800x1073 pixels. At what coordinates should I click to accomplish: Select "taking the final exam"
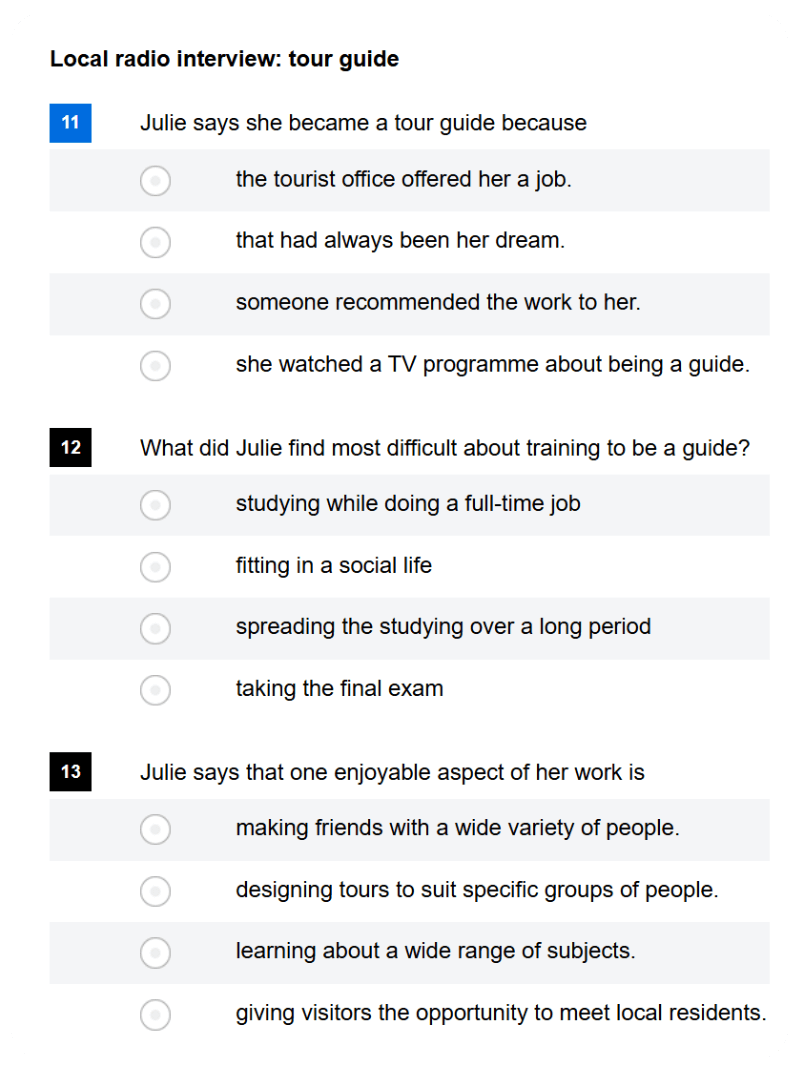point(155,690)
